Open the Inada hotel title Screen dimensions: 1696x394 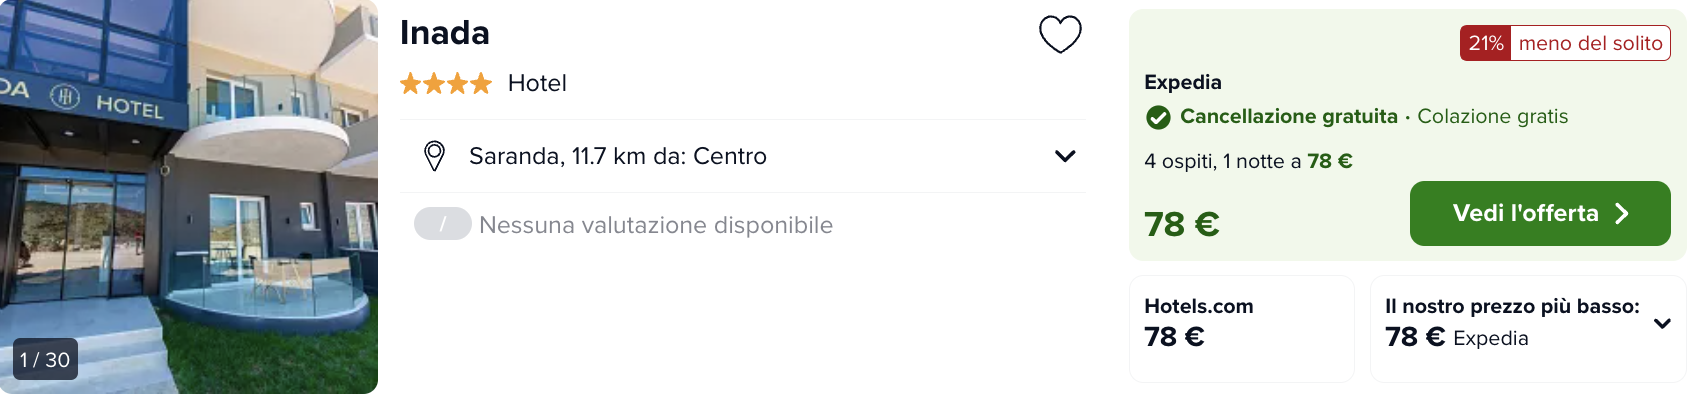pos(445,33)
